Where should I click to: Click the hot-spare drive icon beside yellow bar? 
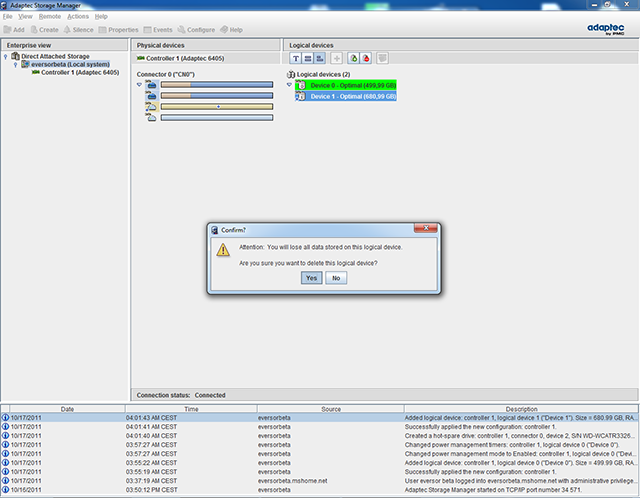click(151, 107)
